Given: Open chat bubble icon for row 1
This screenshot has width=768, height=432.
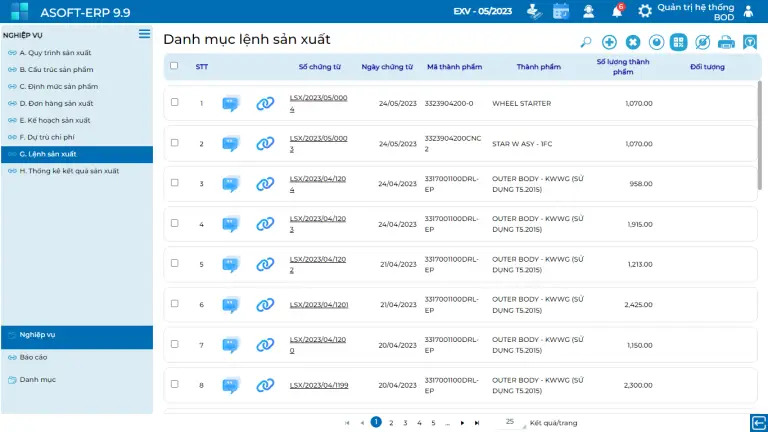Looking at the screenshot, I should pyautogui.click(x=231, y=103).
